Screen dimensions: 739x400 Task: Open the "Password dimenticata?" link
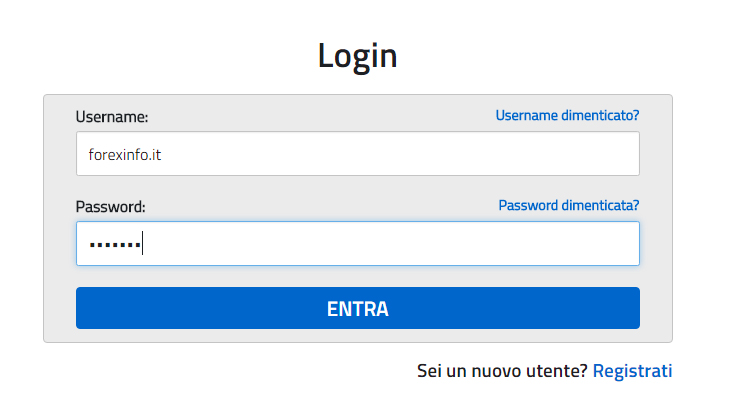[568, 205]
